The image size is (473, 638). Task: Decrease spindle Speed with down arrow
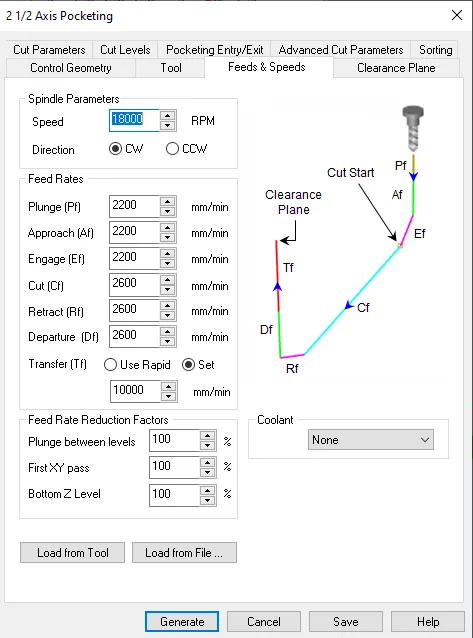click(168, 126)
